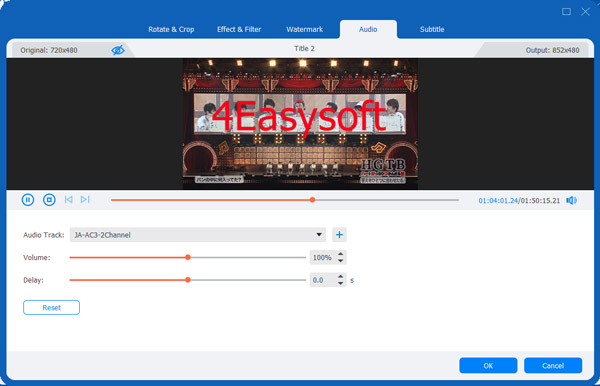The width and height of the screenshot is (600, 386).
Task: Click the delay value field
Action: click(323, 280)
